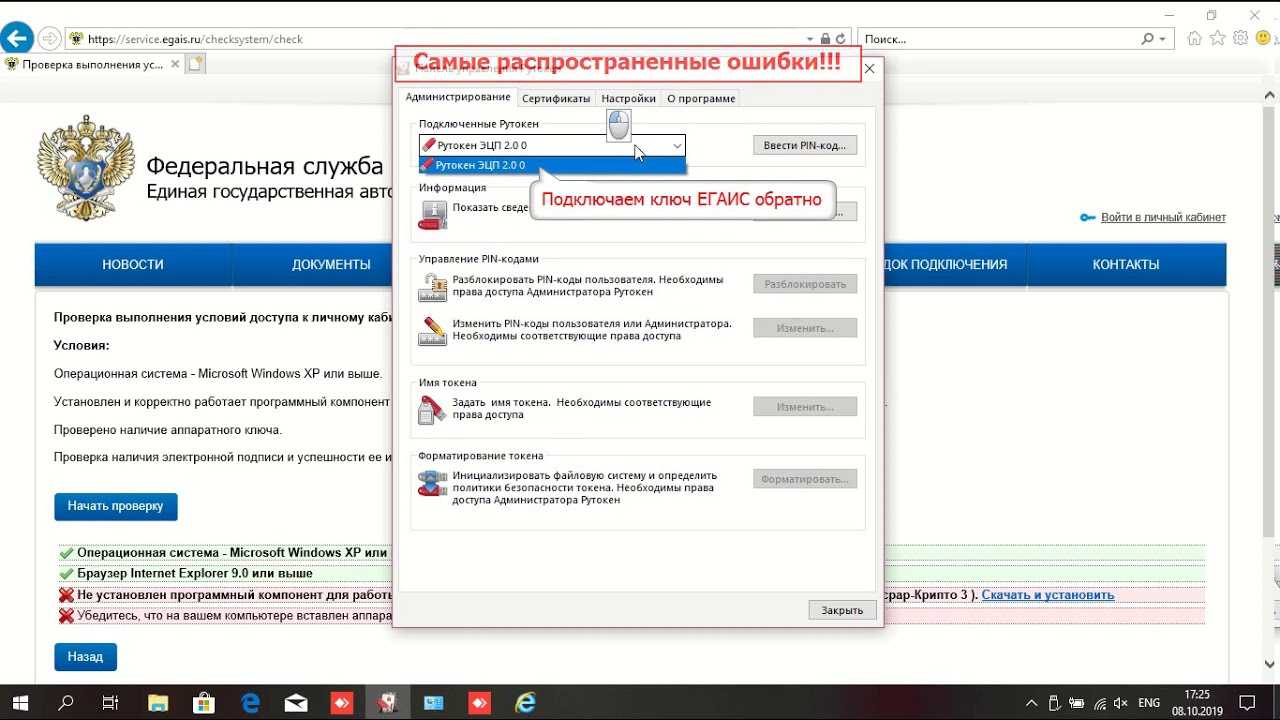The height and width of the screenshot is (720, 1280).
Task: Open the Internet Explorer tools gear
Action: tap(1241, 39)
